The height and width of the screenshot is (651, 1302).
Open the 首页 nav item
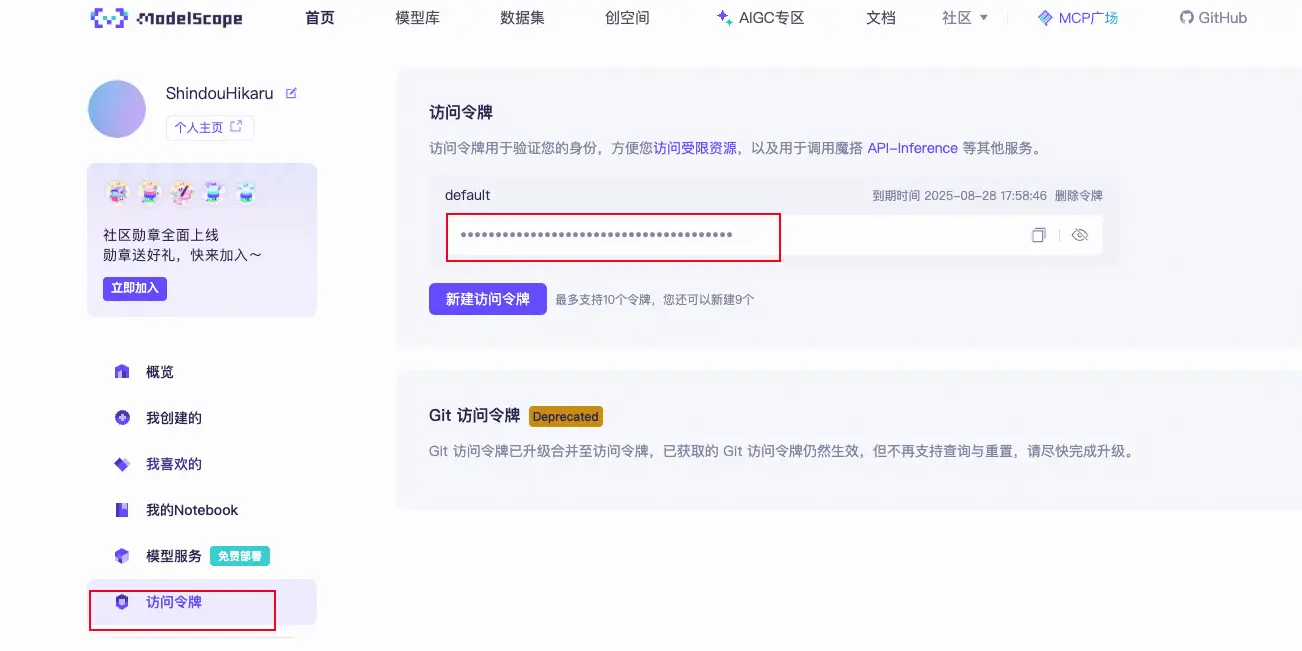tap(320, 18)
